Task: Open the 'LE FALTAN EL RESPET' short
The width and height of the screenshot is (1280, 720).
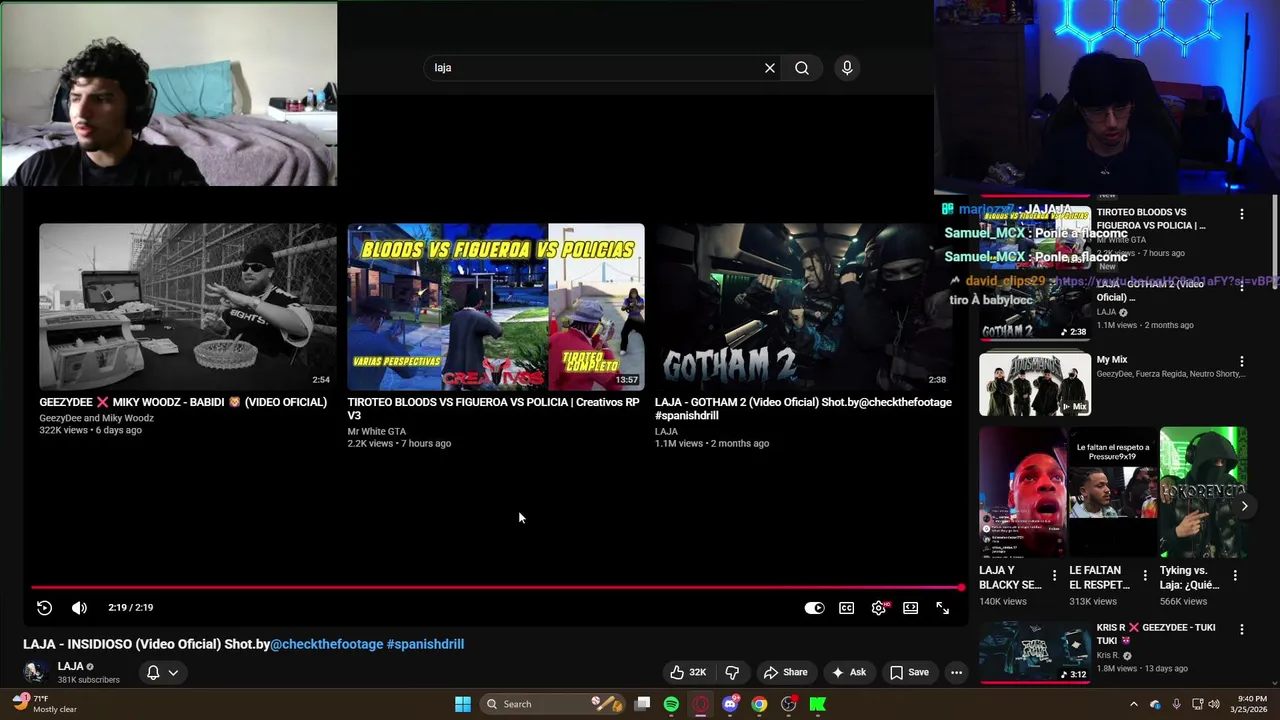Action: [1112, 492]
